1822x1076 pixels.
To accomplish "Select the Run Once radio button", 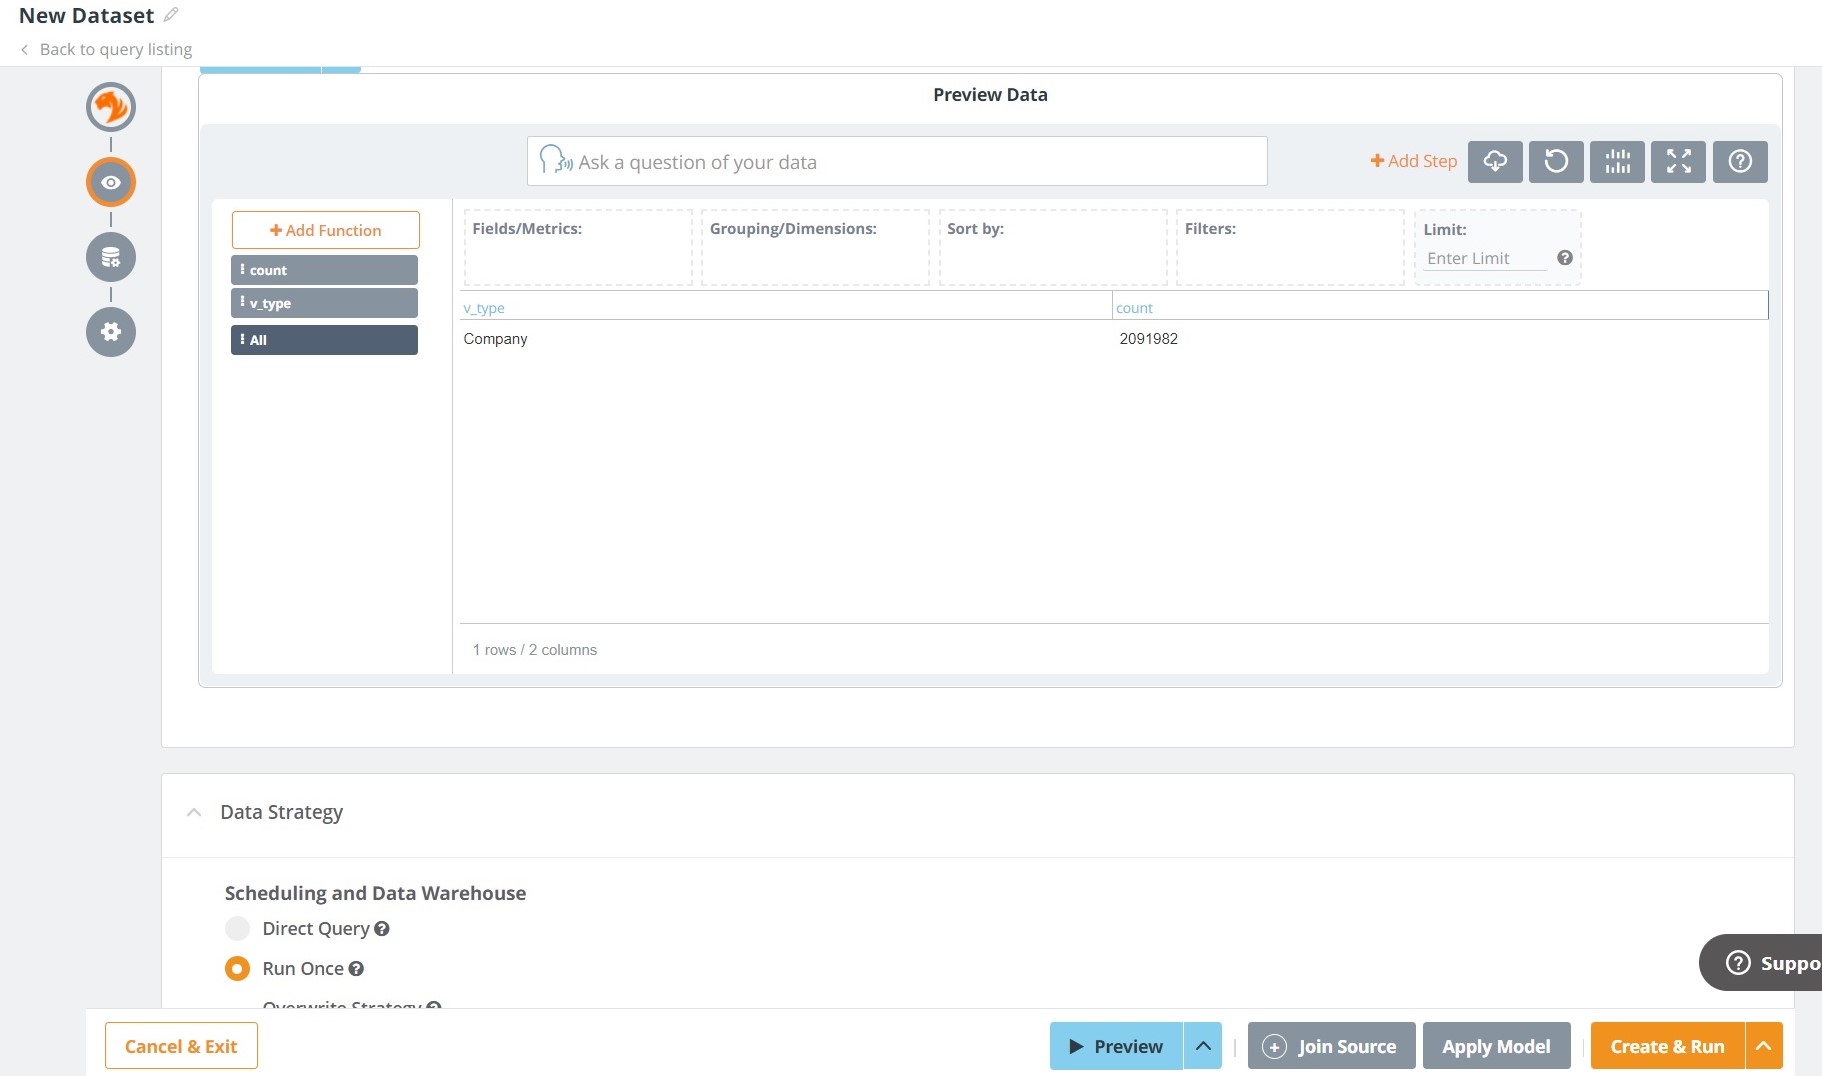I will [237, 968].
